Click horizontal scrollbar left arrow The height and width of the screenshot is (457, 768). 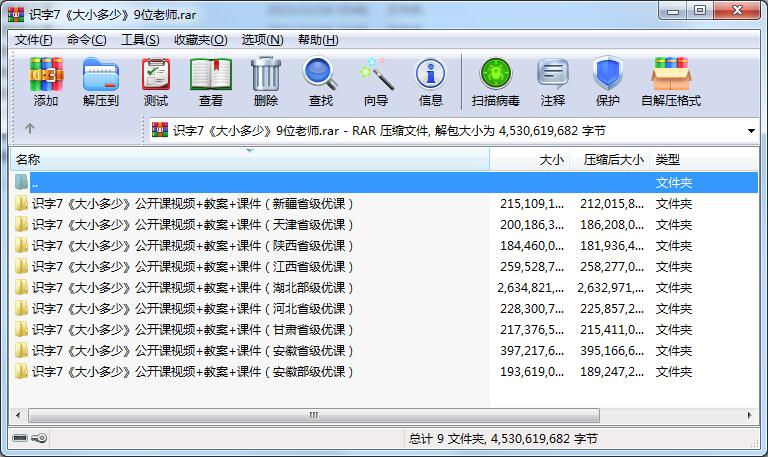19,415
